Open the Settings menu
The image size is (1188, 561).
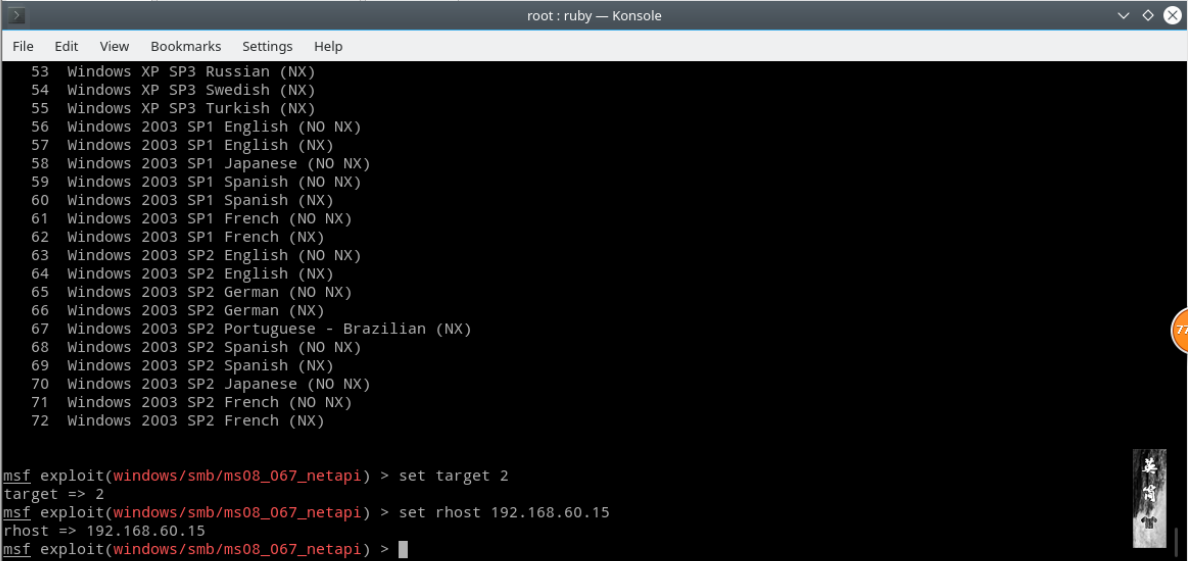pyautogui.click(x=267, y=46)
